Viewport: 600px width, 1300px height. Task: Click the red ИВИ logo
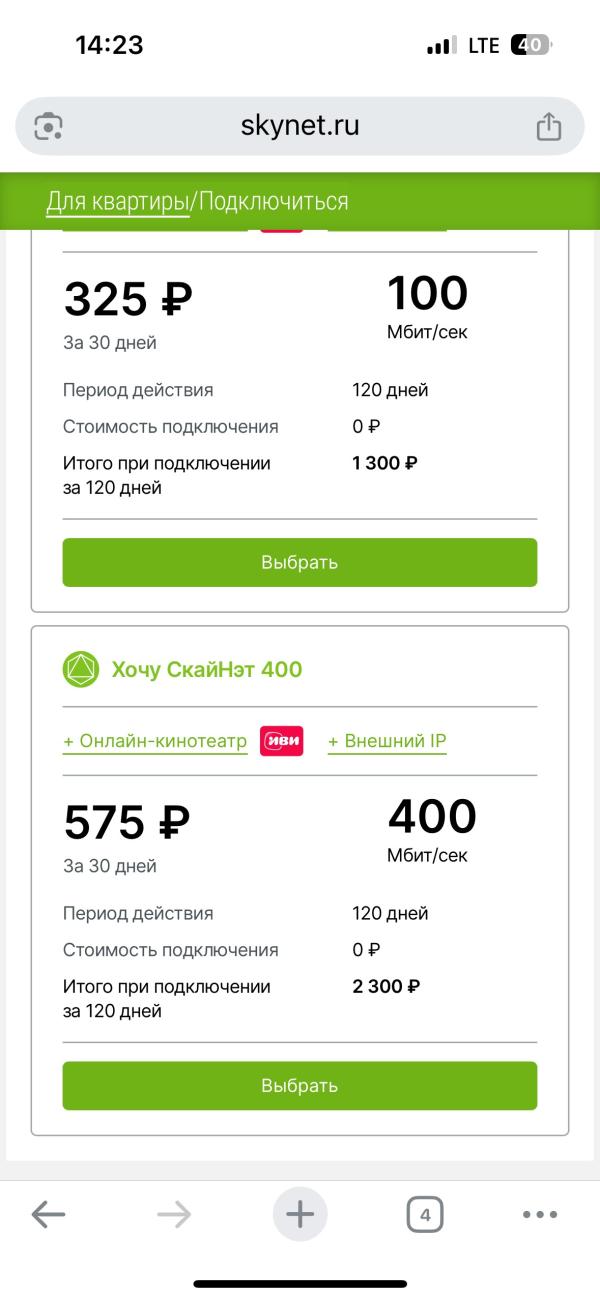(x=282, y=741)
